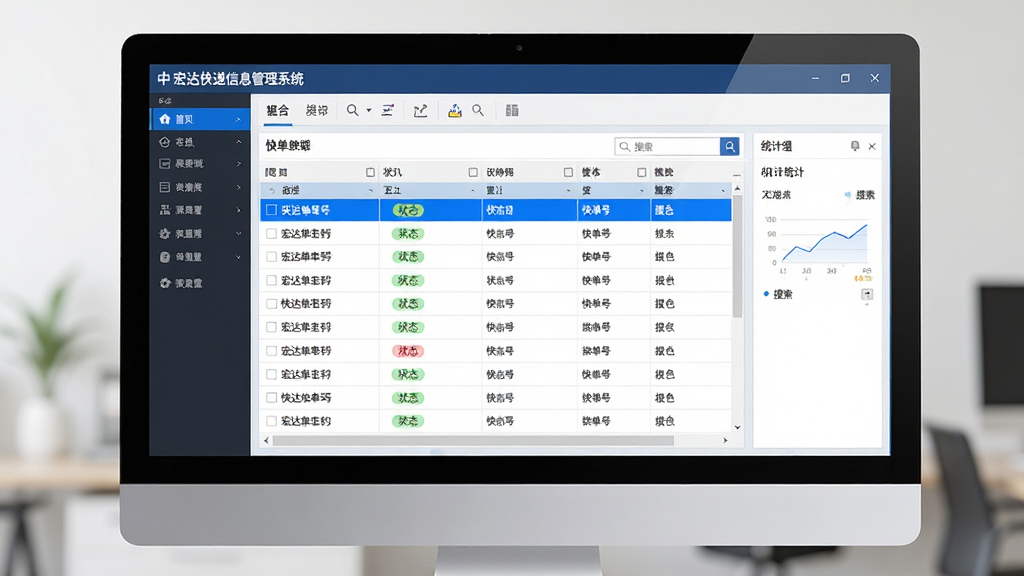Click the toolbar magnifier that has a dropdown arrow

353,110
